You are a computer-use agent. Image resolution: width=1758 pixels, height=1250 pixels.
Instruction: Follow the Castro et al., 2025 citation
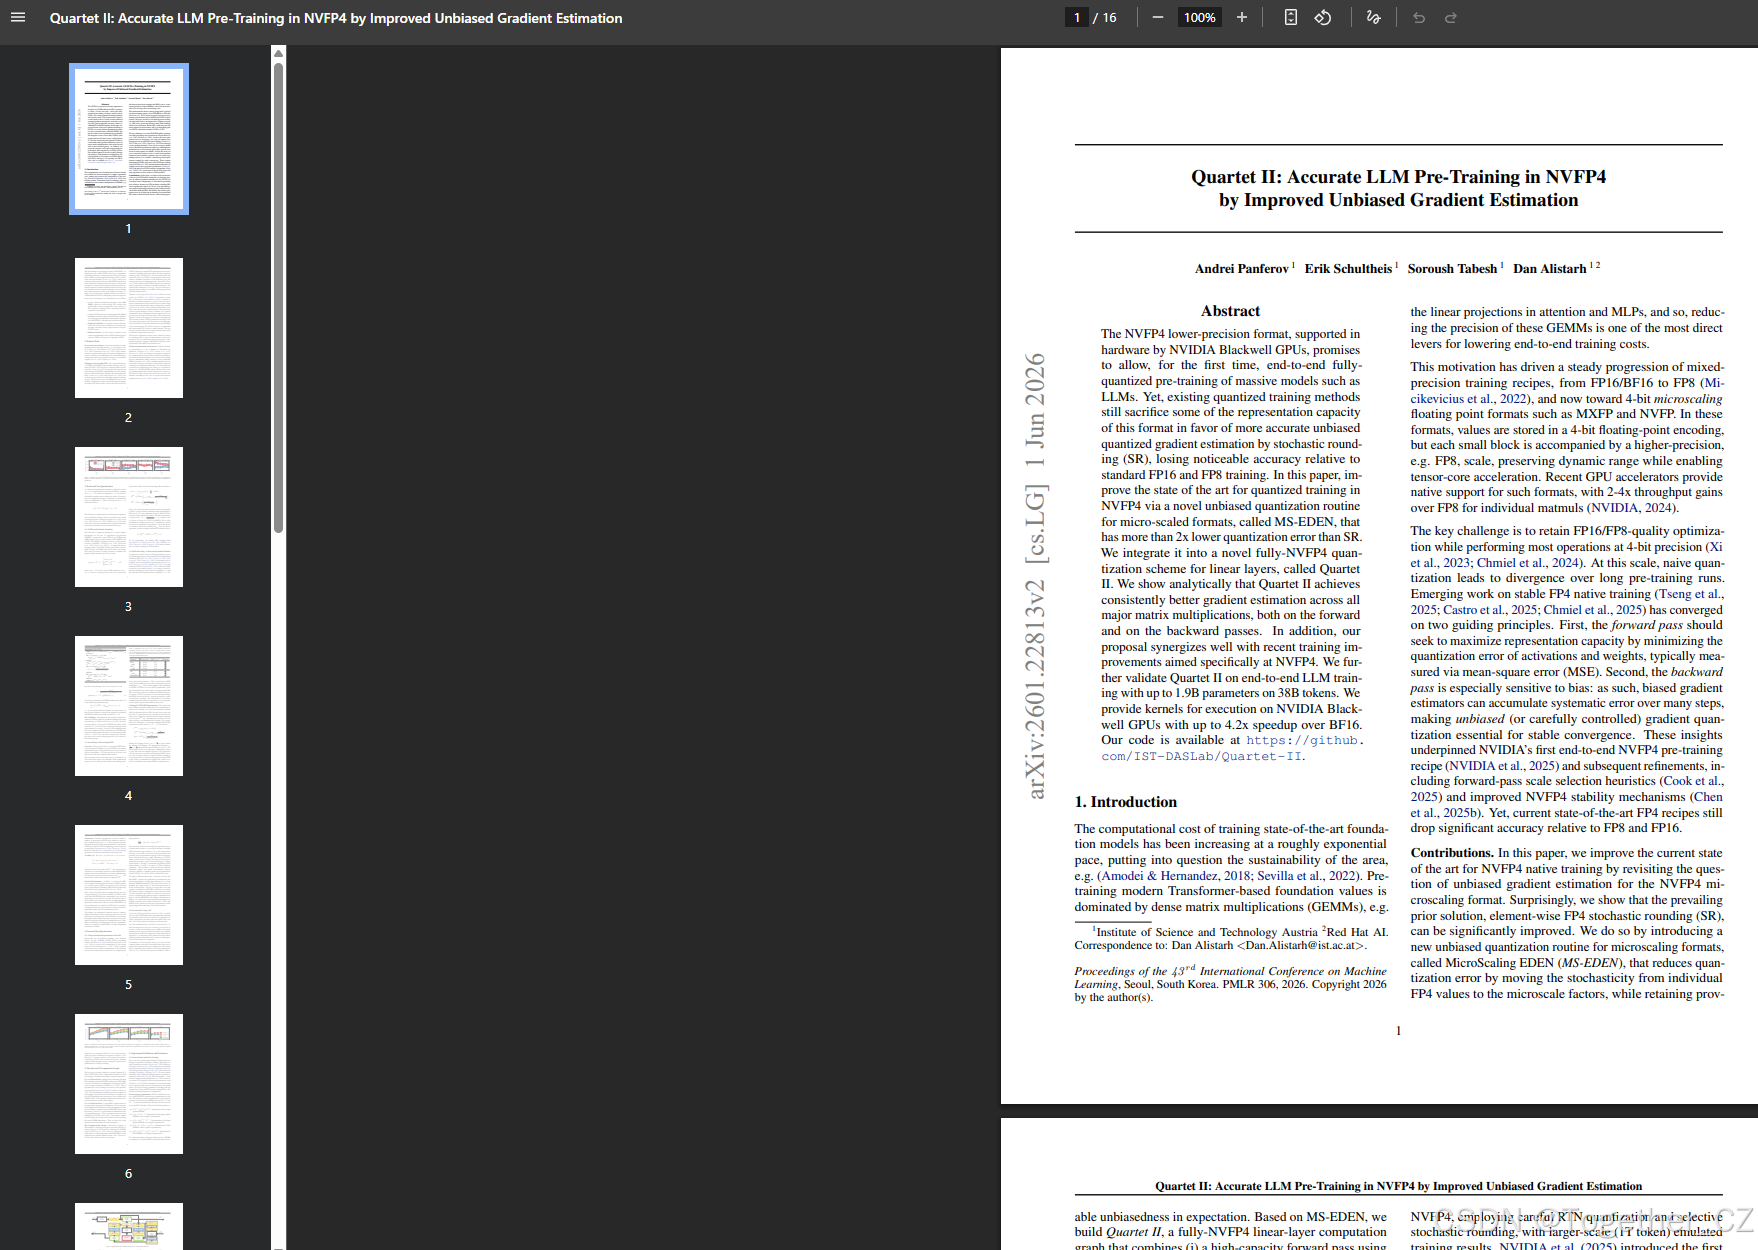coord(1490,609)
